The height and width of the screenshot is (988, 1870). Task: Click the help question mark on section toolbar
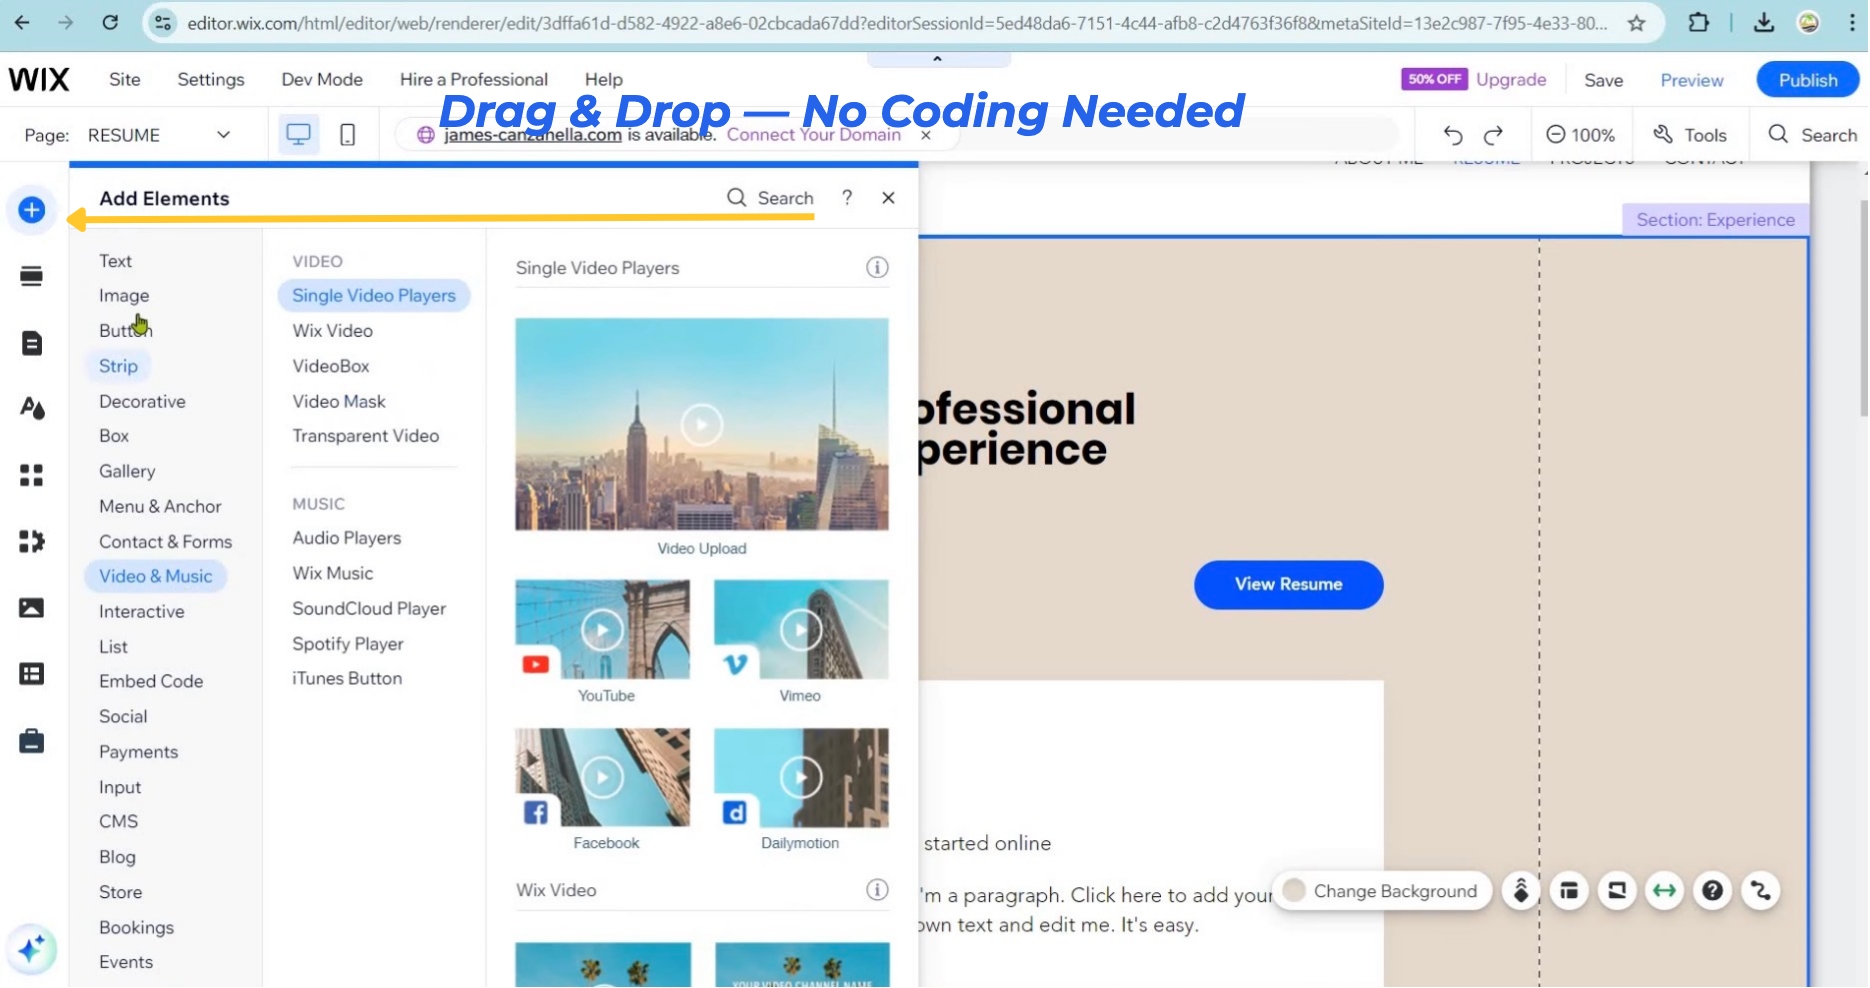tap(1712, 890)
